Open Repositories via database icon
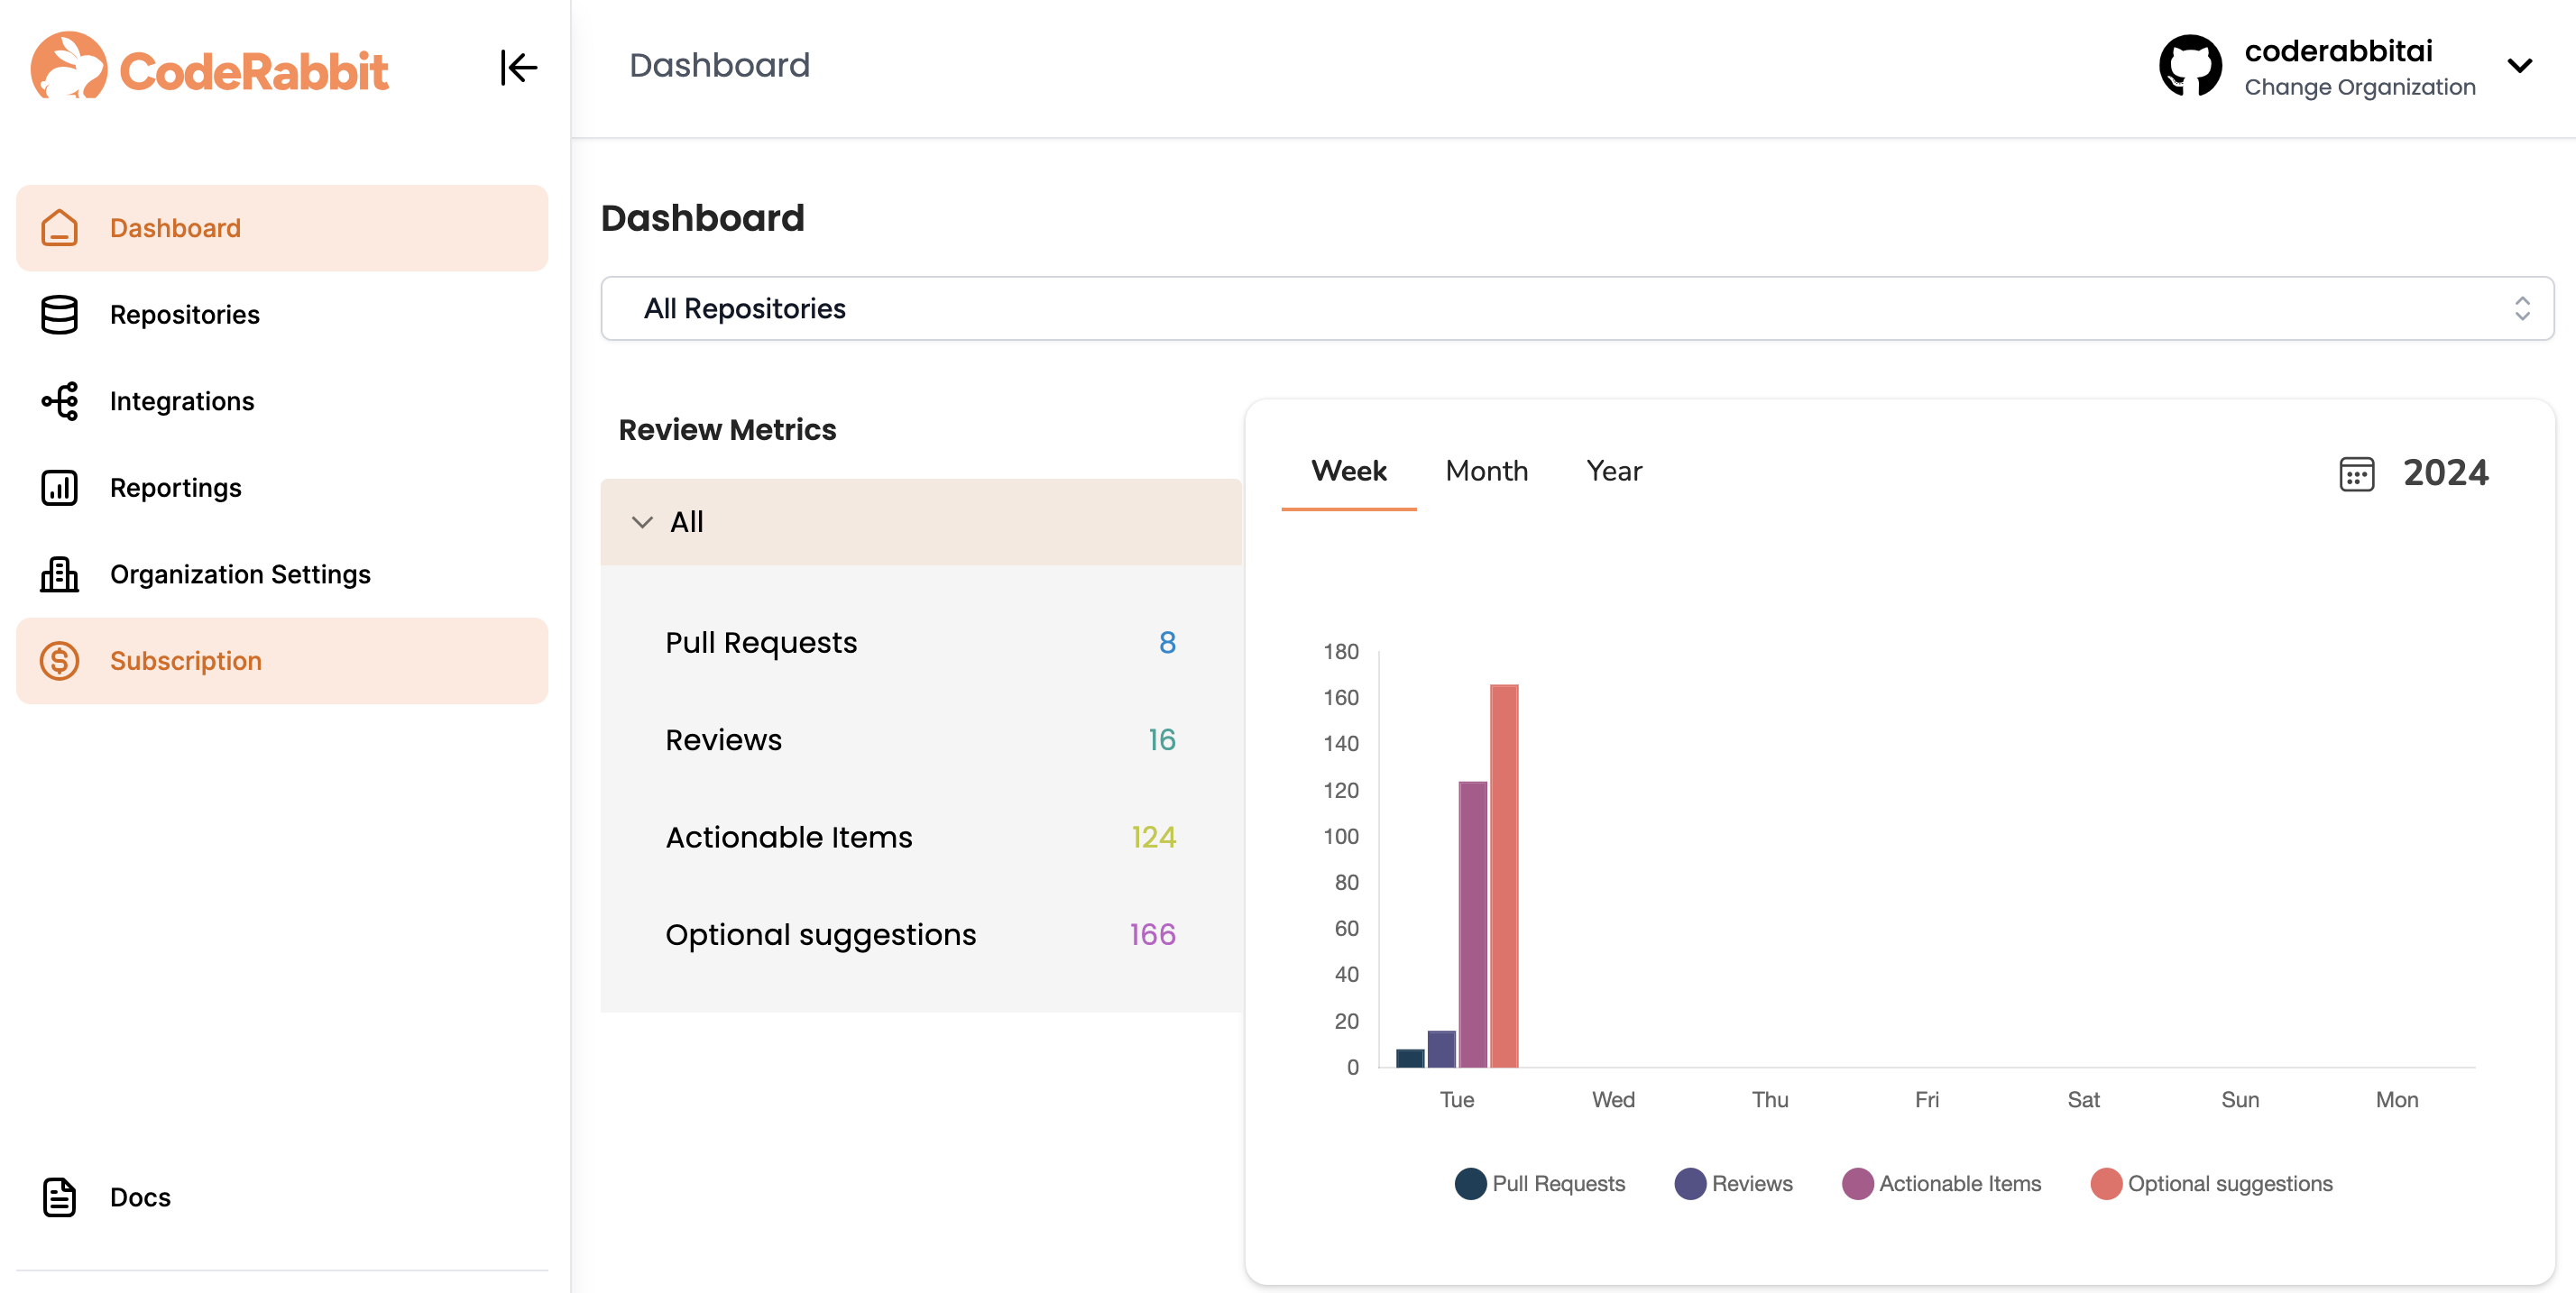The image size is (2576, 1293). coord(59,314)
